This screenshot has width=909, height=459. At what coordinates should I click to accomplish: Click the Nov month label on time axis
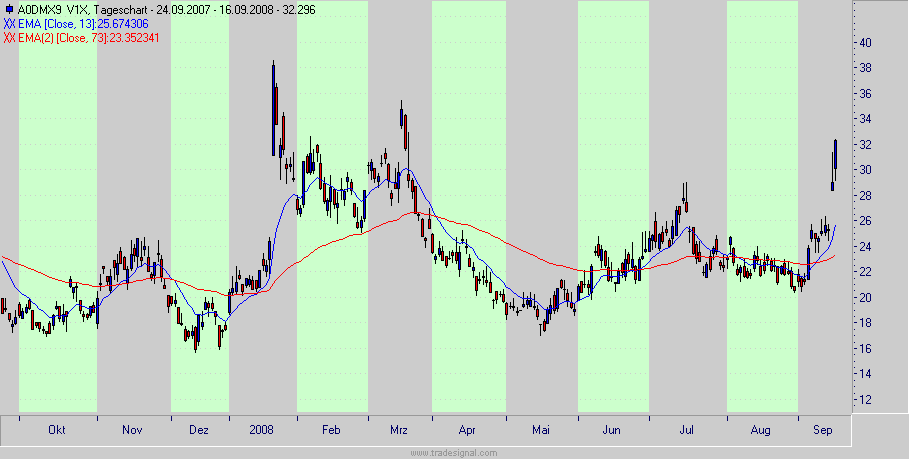[132, 430]
